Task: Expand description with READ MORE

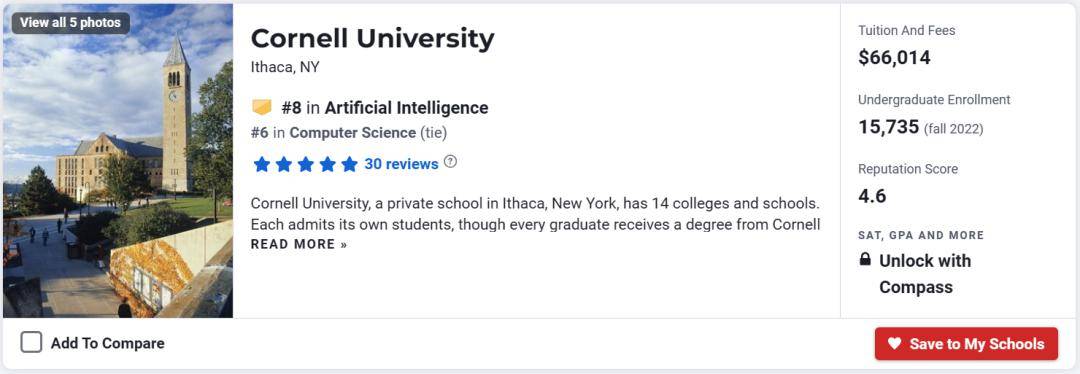Action: [x=299, y=245]
